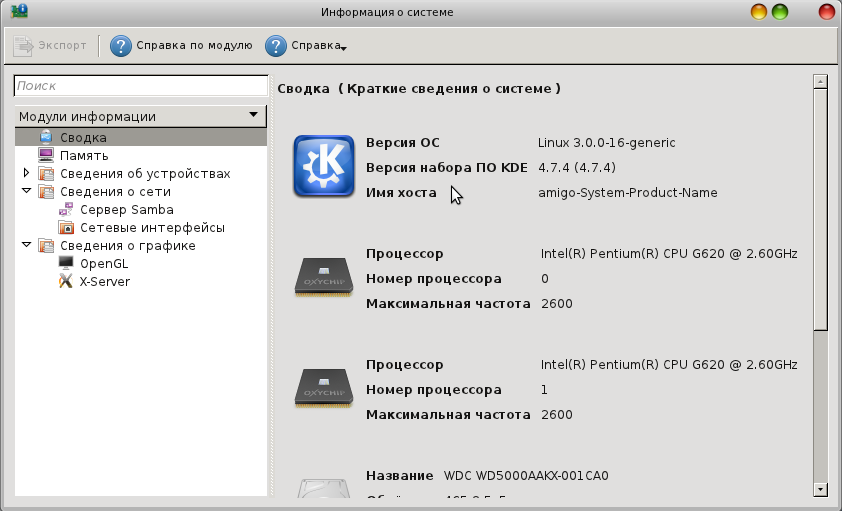Select Сведения об устройствах item
The height and width of the screenshot is (511, 842).
(x=145, y=173)
